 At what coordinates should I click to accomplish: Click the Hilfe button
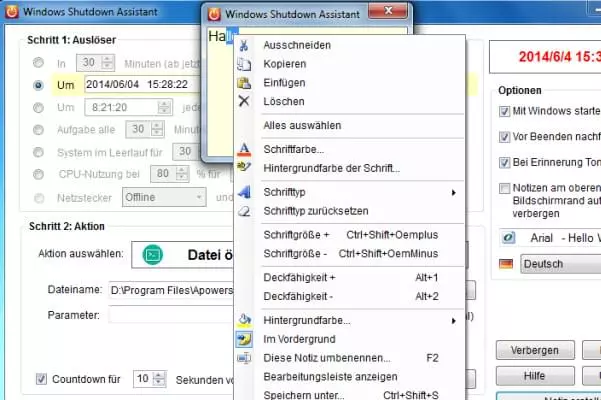coord(535,376)
